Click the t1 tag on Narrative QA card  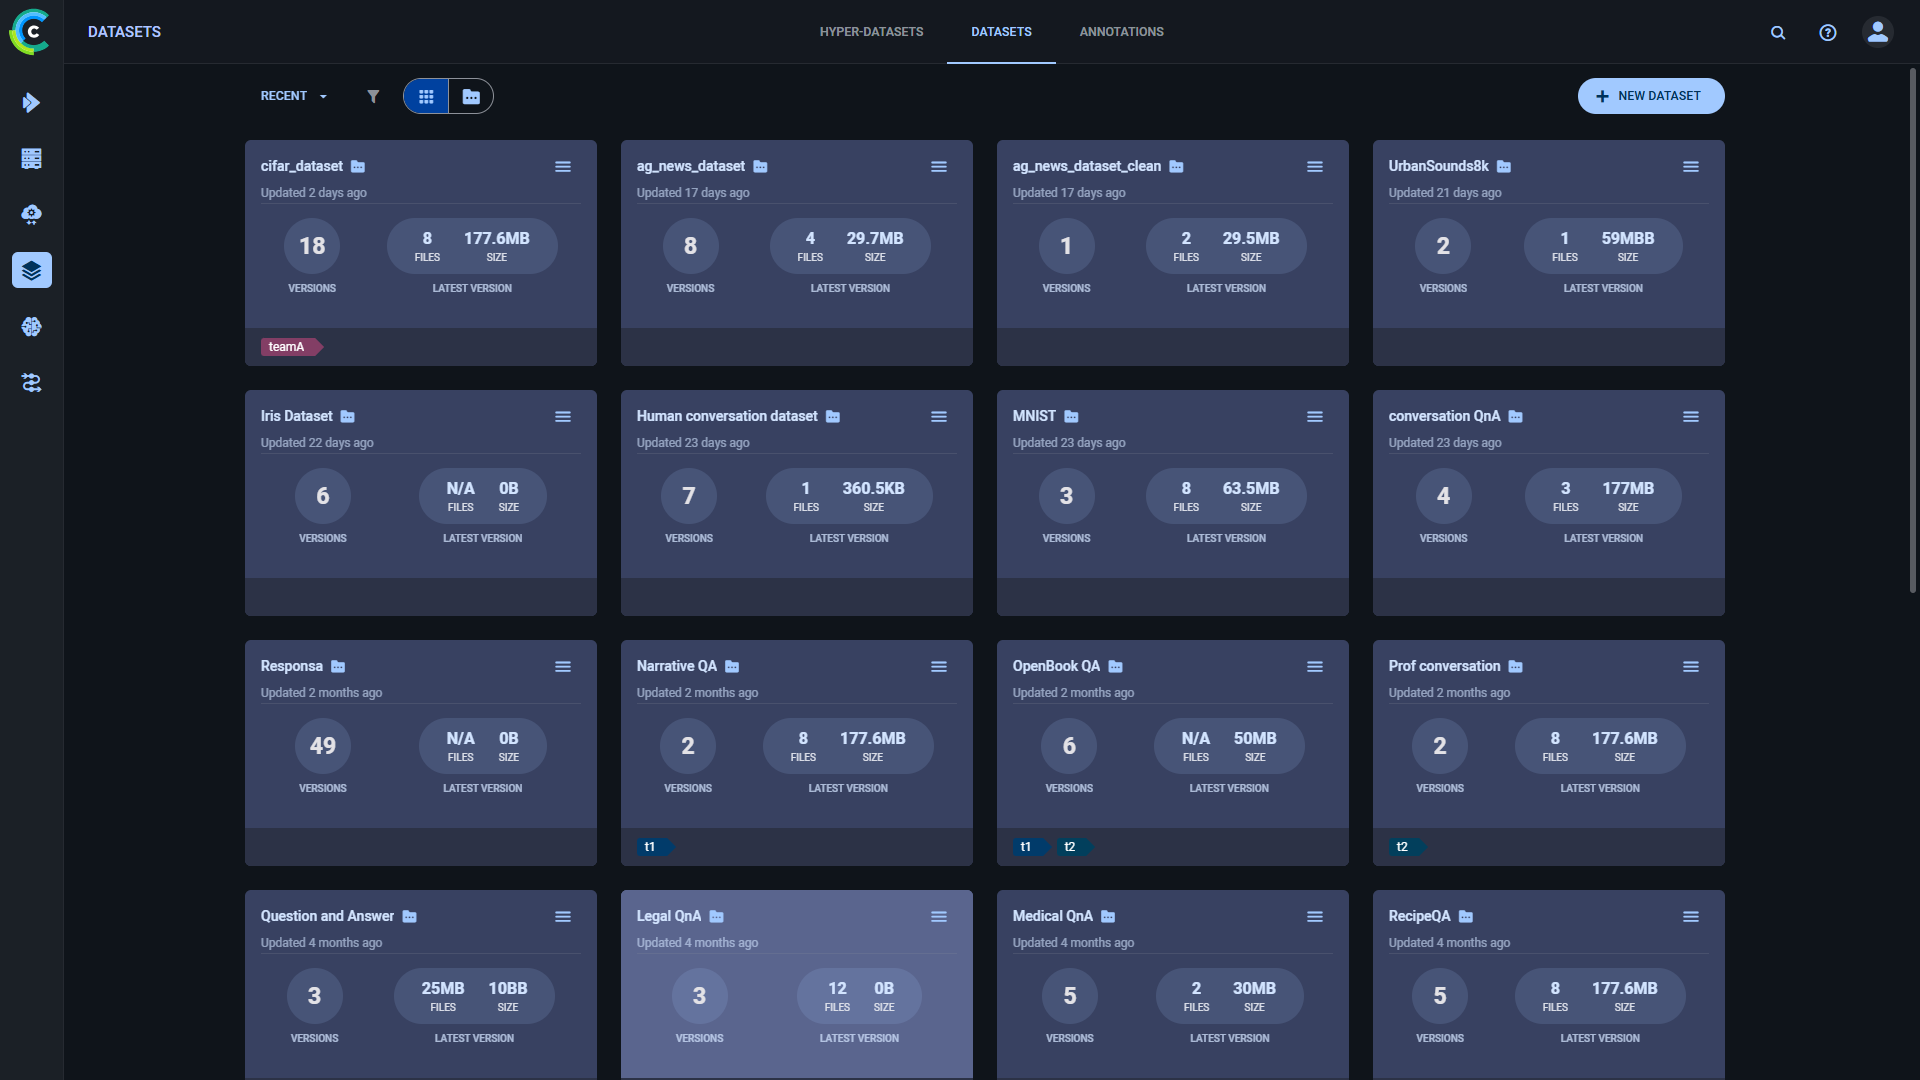[x=649, y=847]
